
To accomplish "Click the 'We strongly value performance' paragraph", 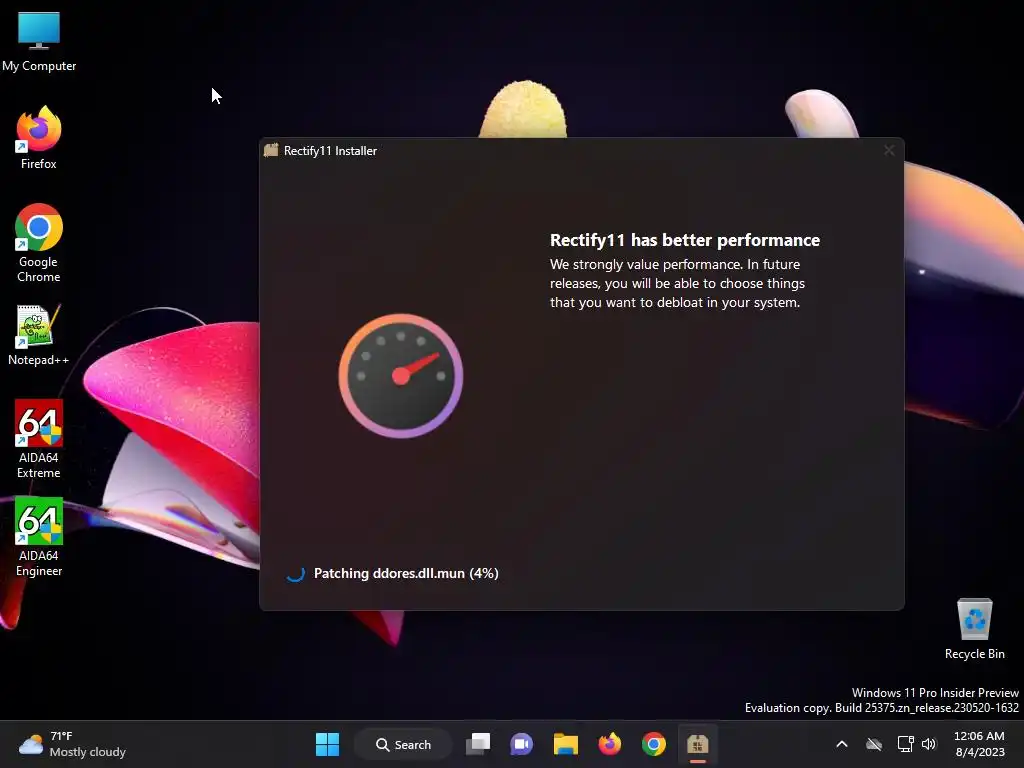I will tap(677, 283).
